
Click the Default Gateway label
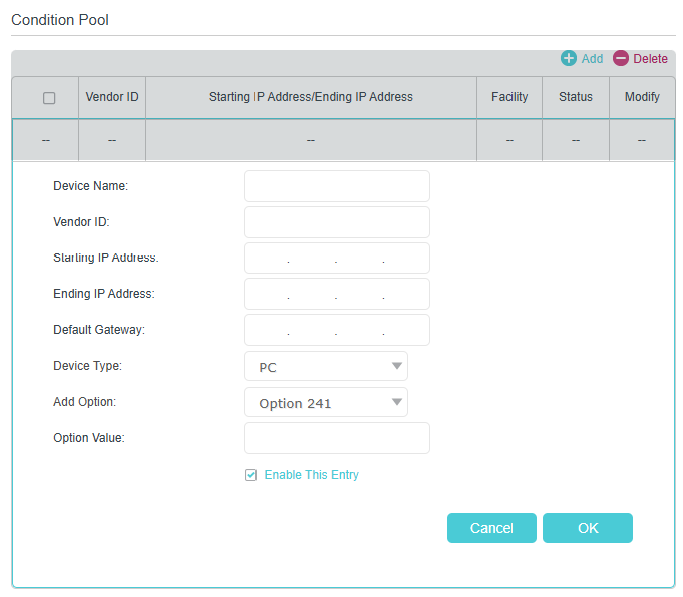(99, 330)
